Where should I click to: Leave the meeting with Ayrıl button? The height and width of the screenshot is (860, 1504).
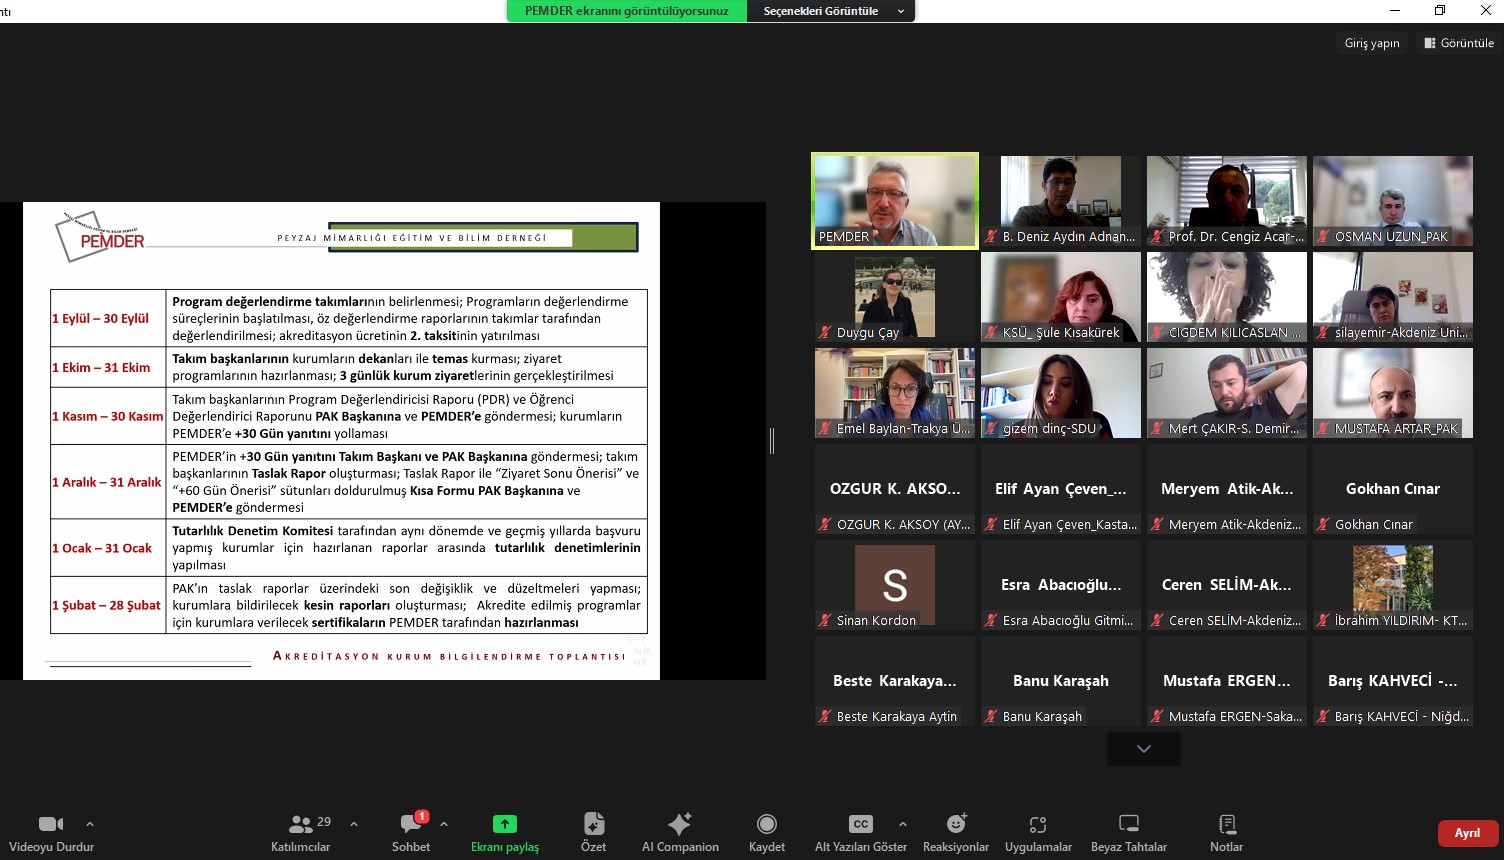pos(1467,833)
